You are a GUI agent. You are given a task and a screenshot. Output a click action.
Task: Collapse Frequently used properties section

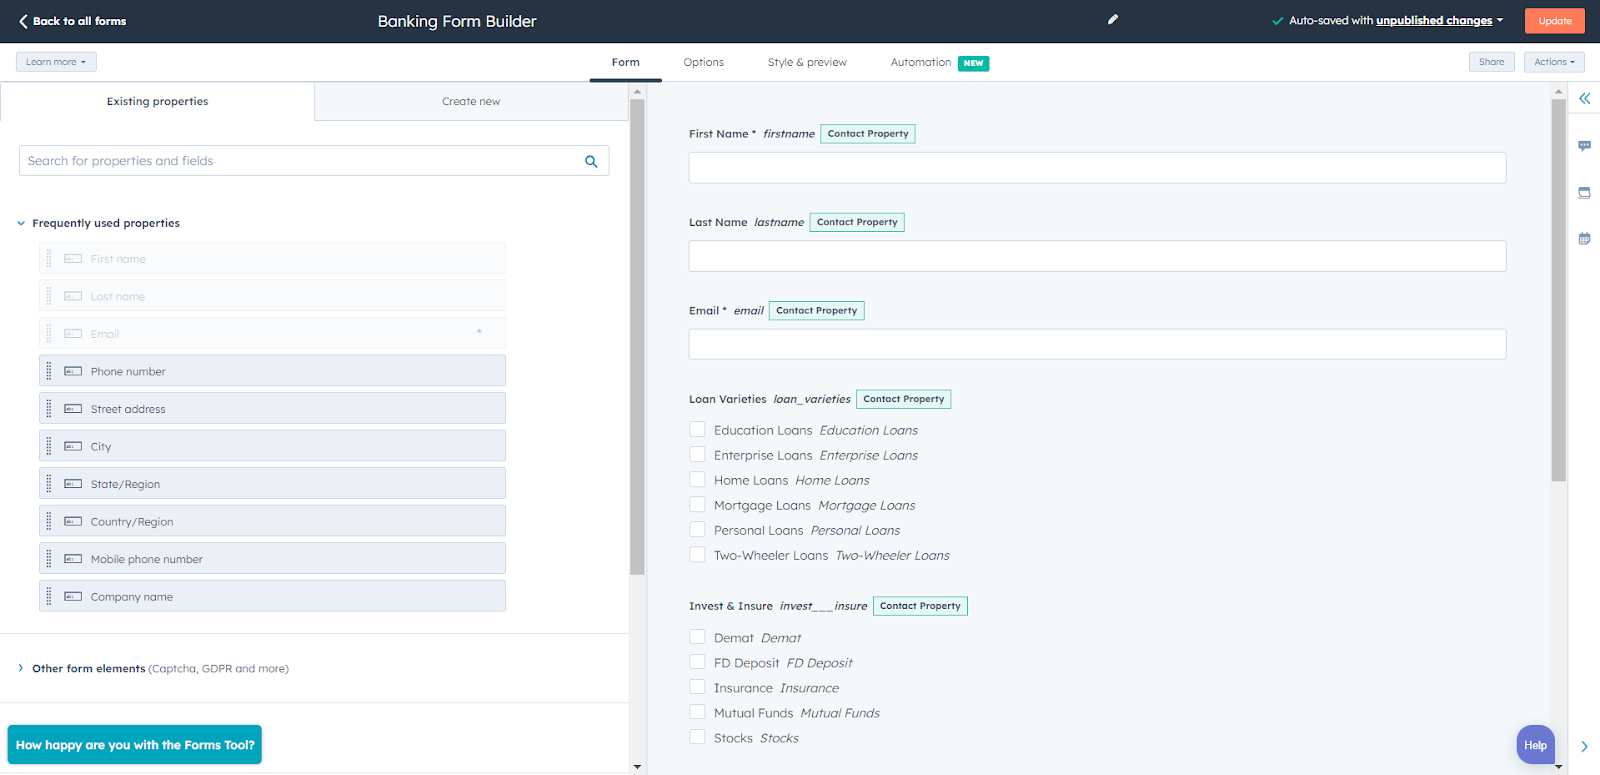(x=21, y=223)
